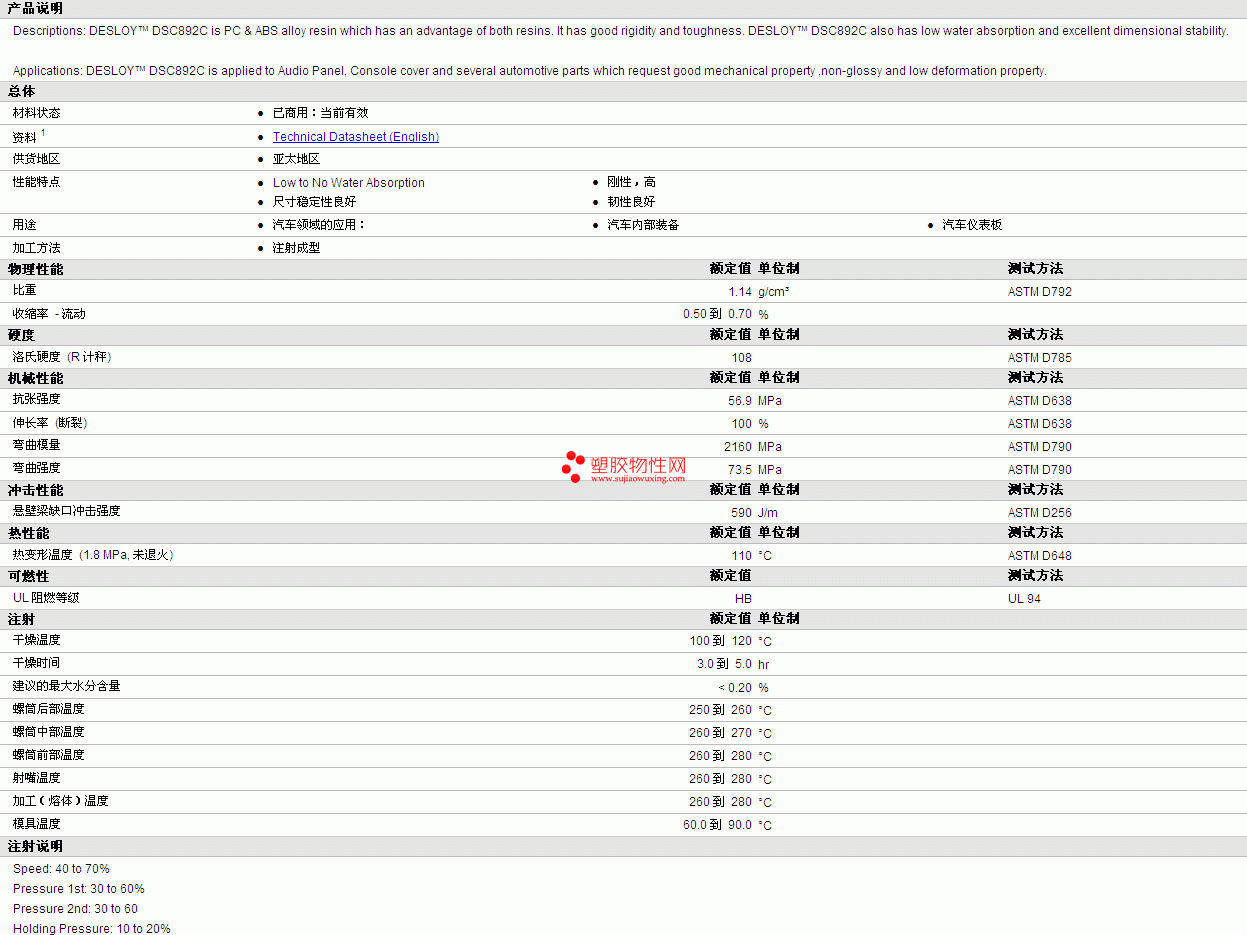Viewport: 1247px width, 935px height.
Task: Click the ASTM D792 test method
Action: pyautogui.click(x=1040, y=292)
